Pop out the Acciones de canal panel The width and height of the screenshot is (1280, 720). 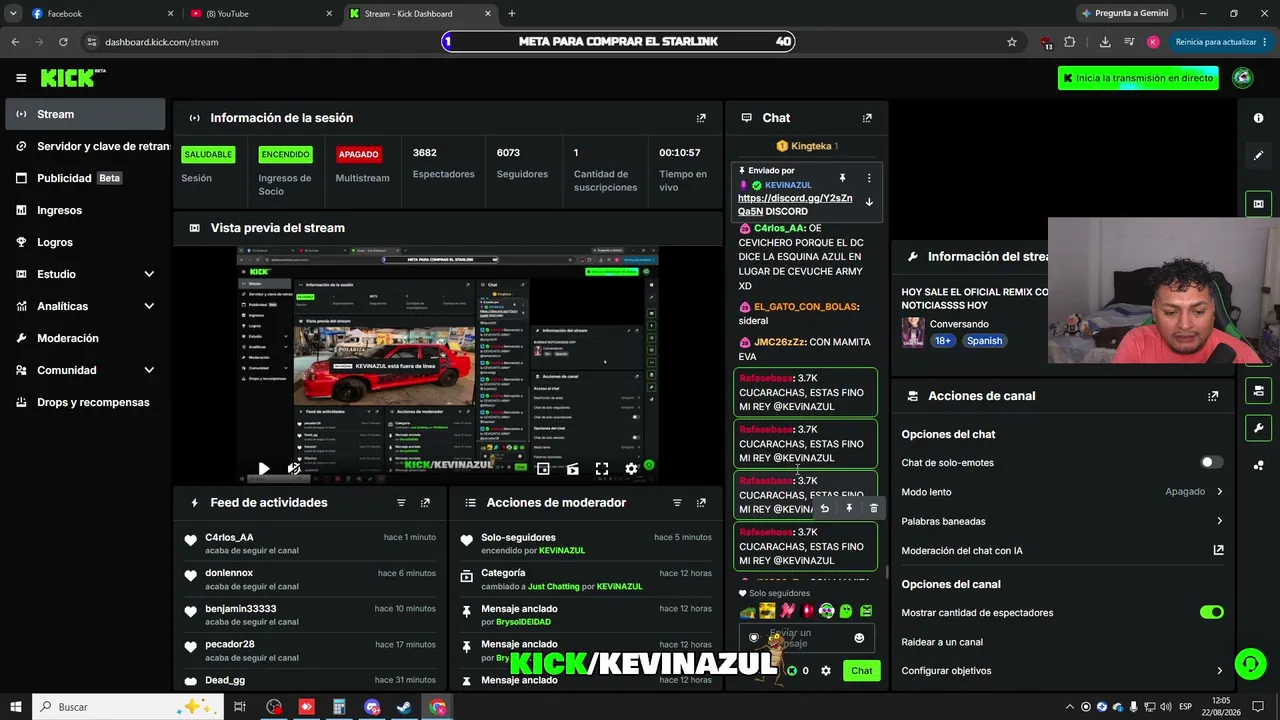[1213, 396]
